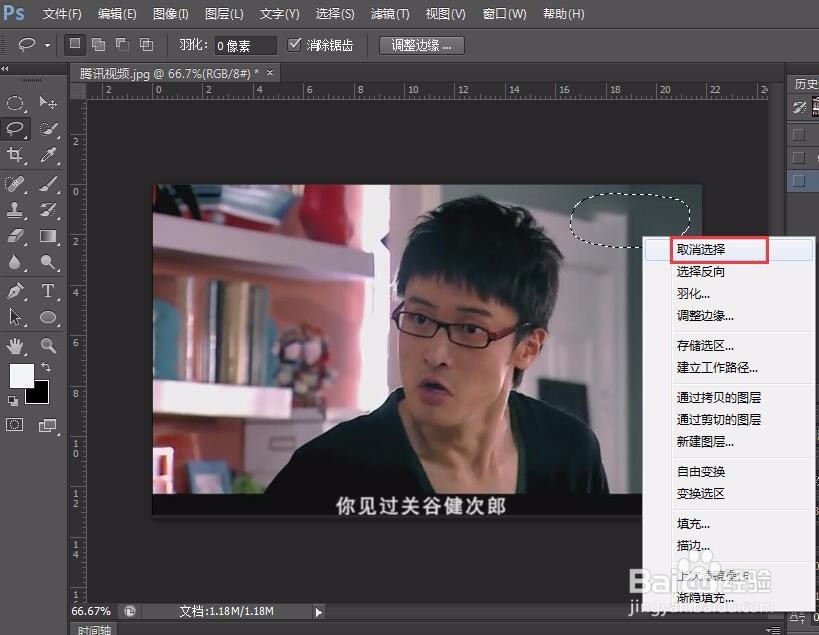
Task: Select the Ellipse shape tool
Action: tap(48, 317)
